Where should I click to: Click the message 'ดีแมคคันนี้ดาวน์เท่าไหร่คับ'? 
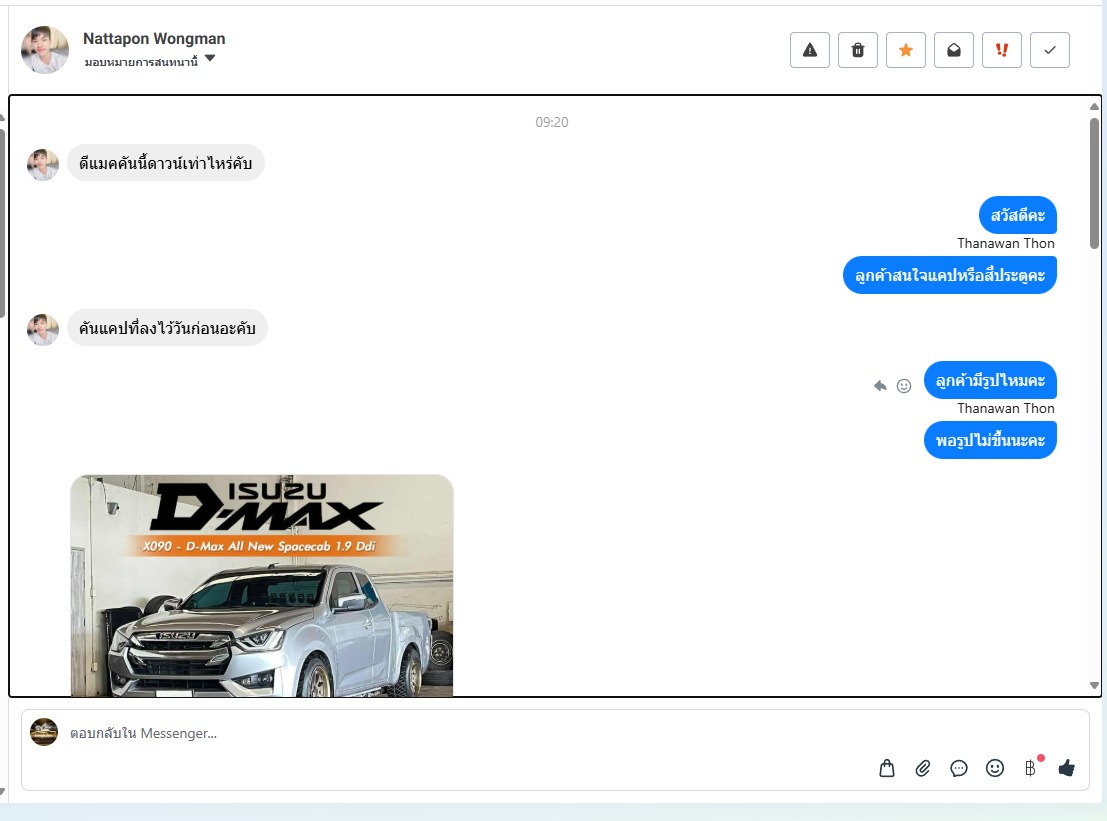click(x=166, y=163)
